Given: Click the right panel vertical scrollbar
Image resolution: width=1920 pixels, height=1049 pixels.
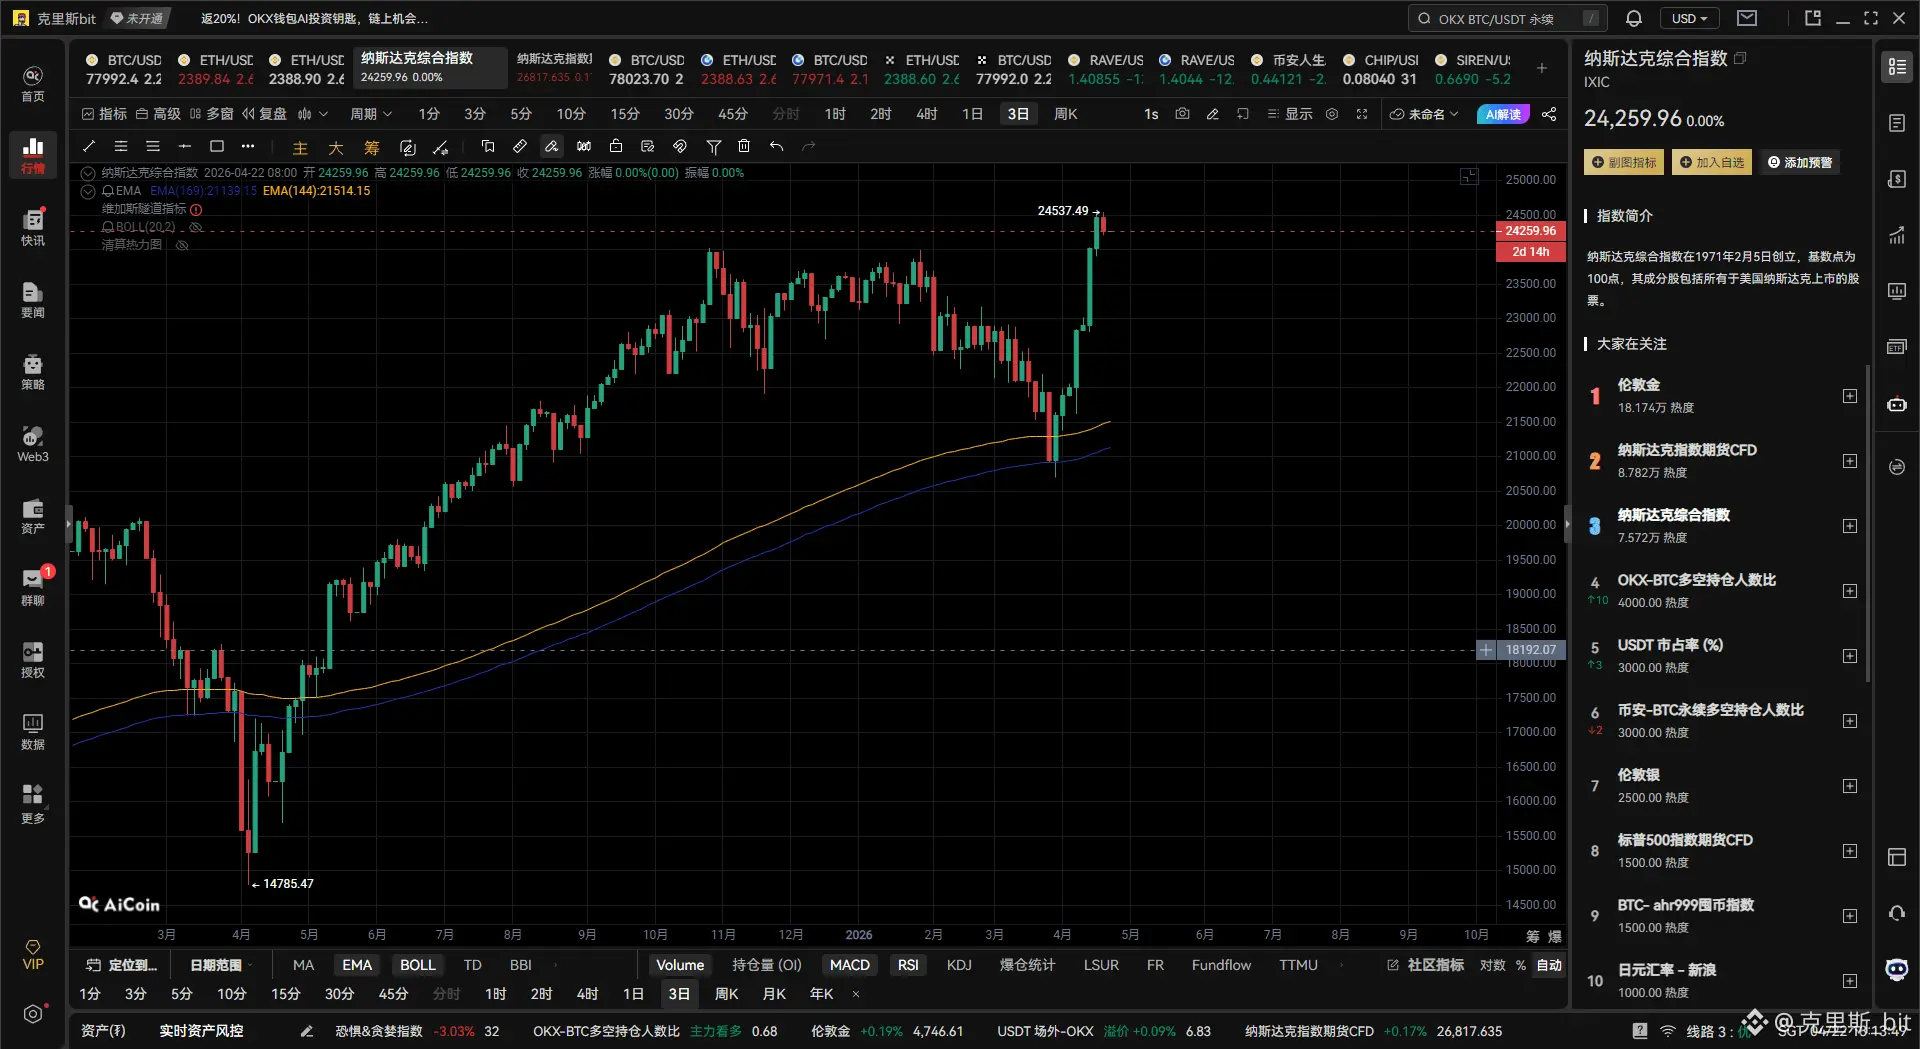Looking at the screenshot, I should pyautogui.click(x=1867, y=522).
